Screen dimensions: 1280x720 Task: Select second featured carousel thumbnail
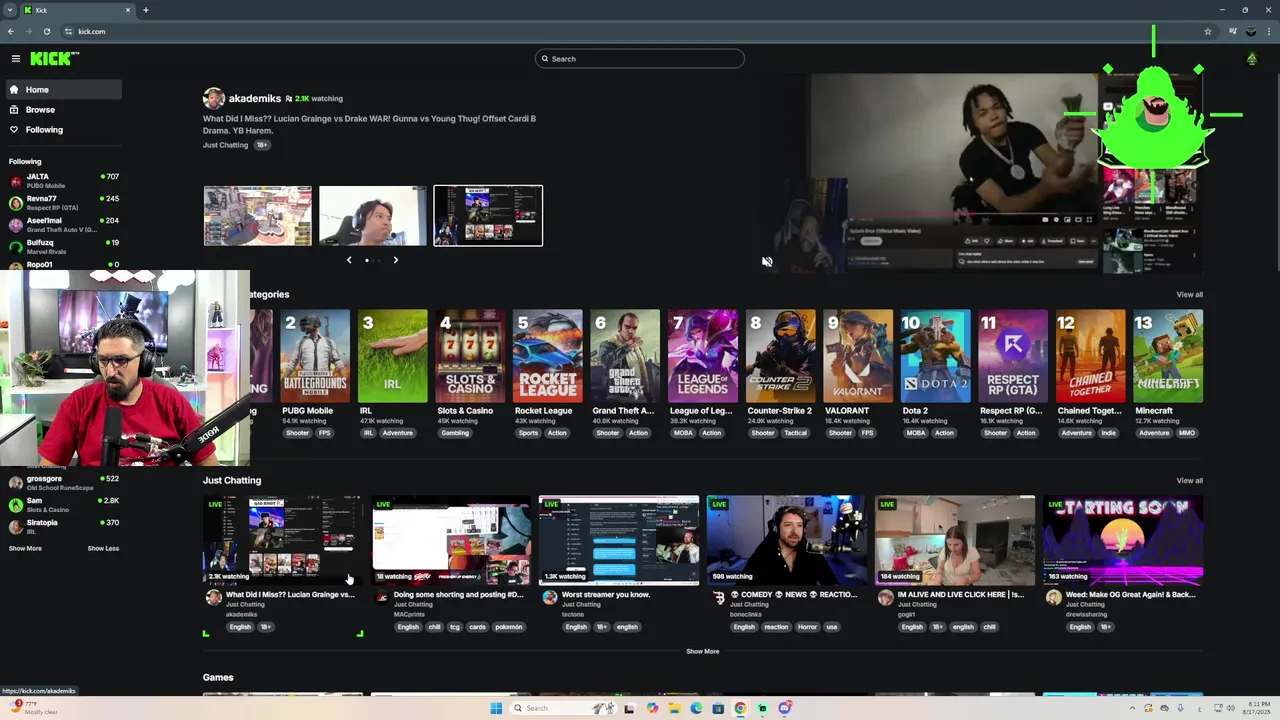coord(373,216)
